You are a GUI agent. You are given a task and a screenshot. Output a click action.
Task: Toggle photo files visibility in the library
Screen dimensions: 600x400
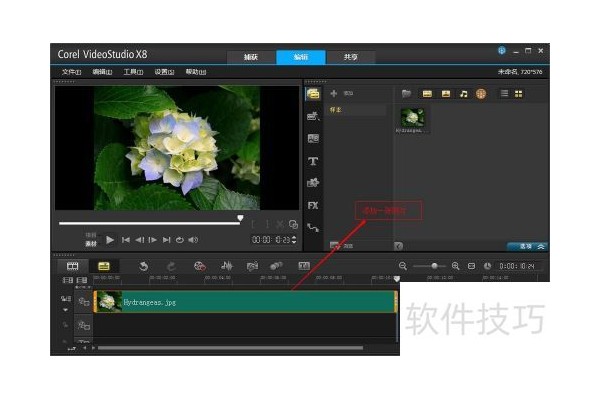(x=446, y=94)
